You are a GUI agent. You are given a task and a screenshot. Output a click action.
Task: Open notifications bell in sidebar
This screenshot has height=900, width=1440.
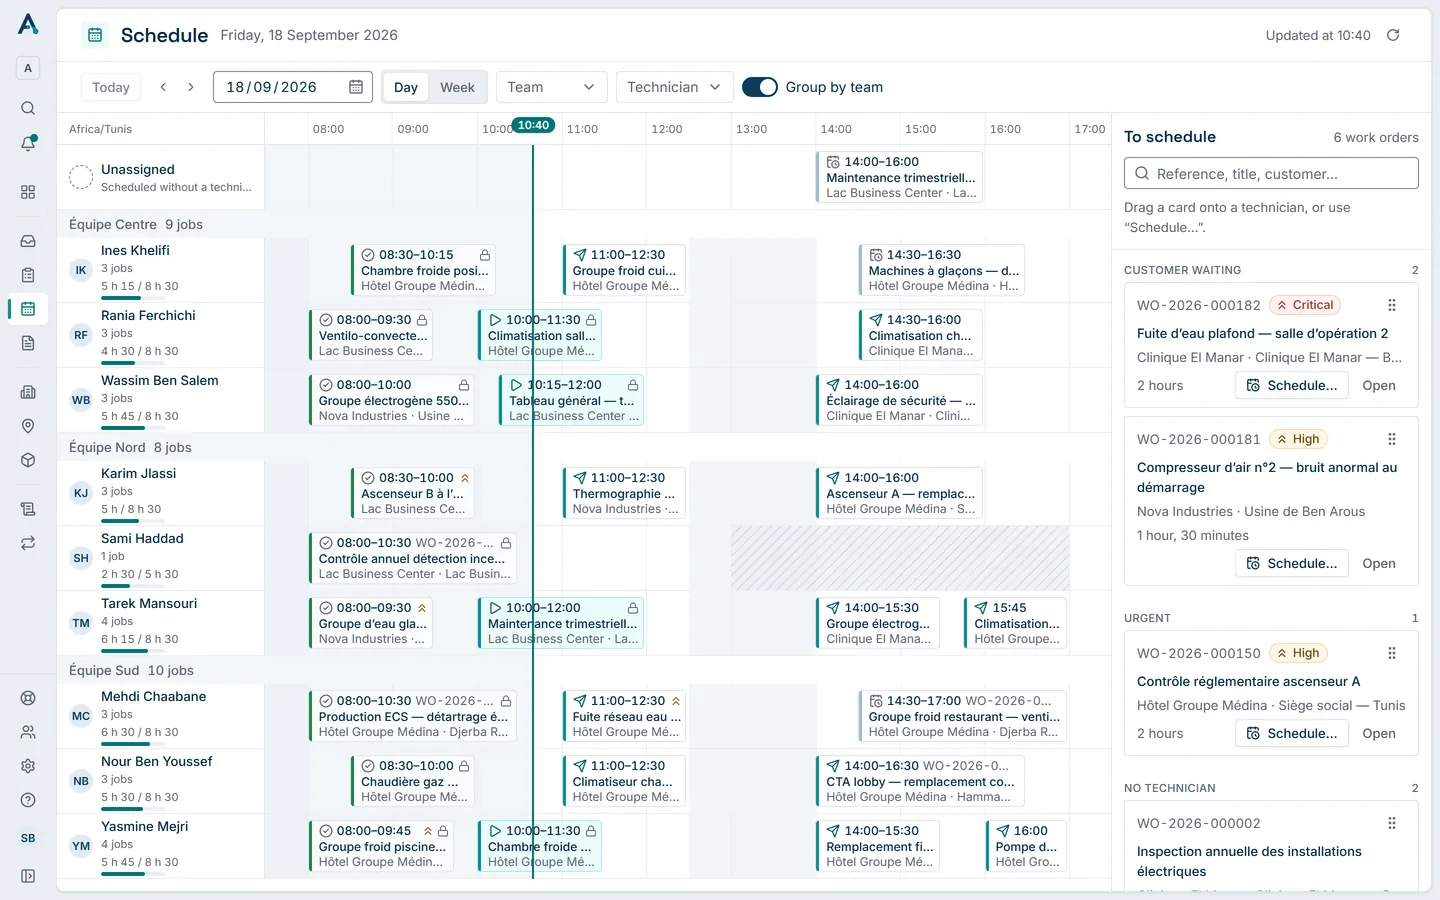click(x=28, y=144)
